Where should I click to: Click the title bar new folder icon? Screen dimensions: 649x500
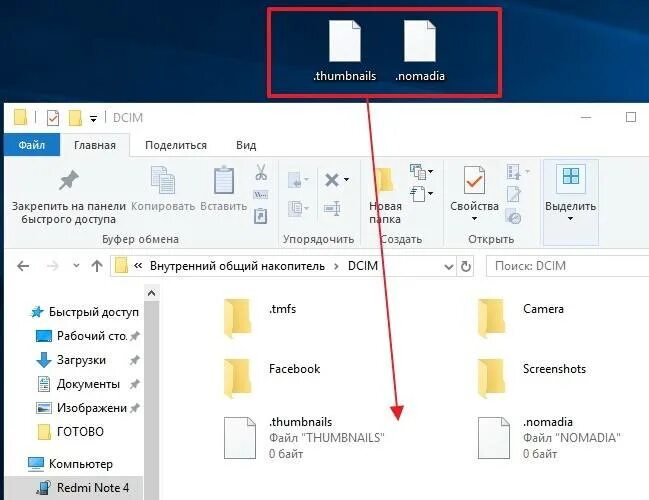[x=75, y=118]
